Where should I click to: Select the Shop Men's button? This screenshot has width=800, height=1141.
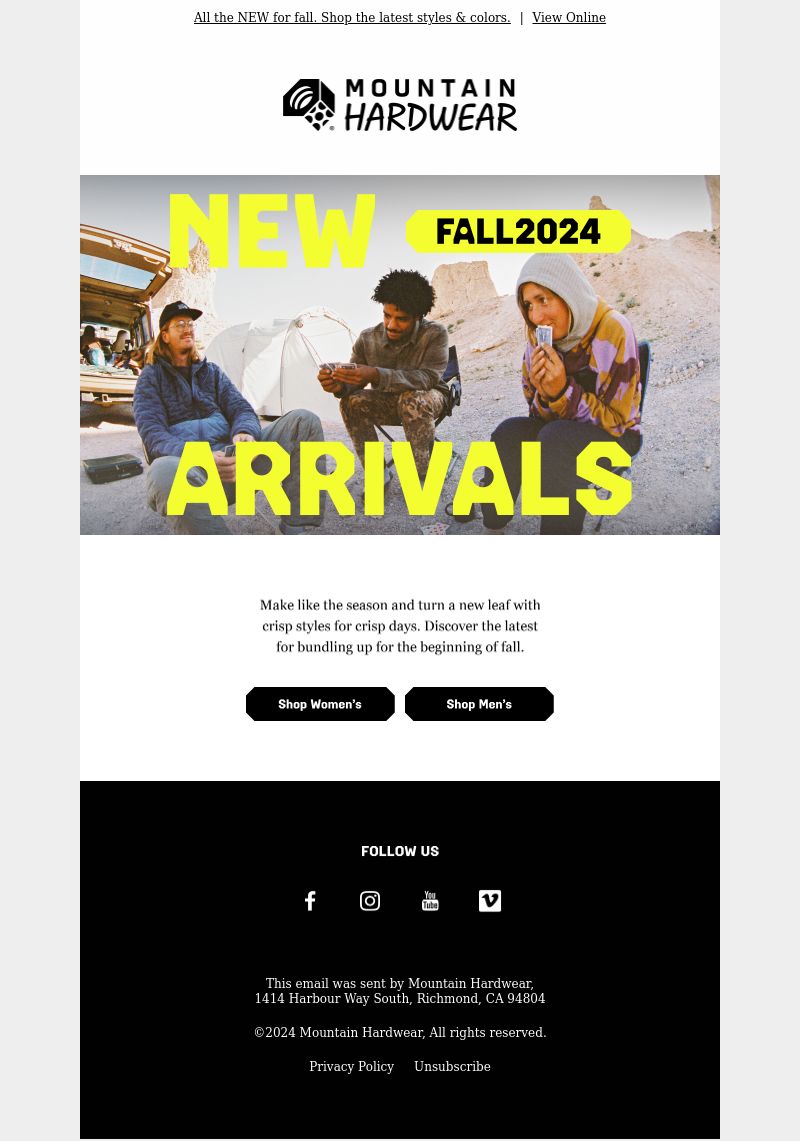(479, 704)
